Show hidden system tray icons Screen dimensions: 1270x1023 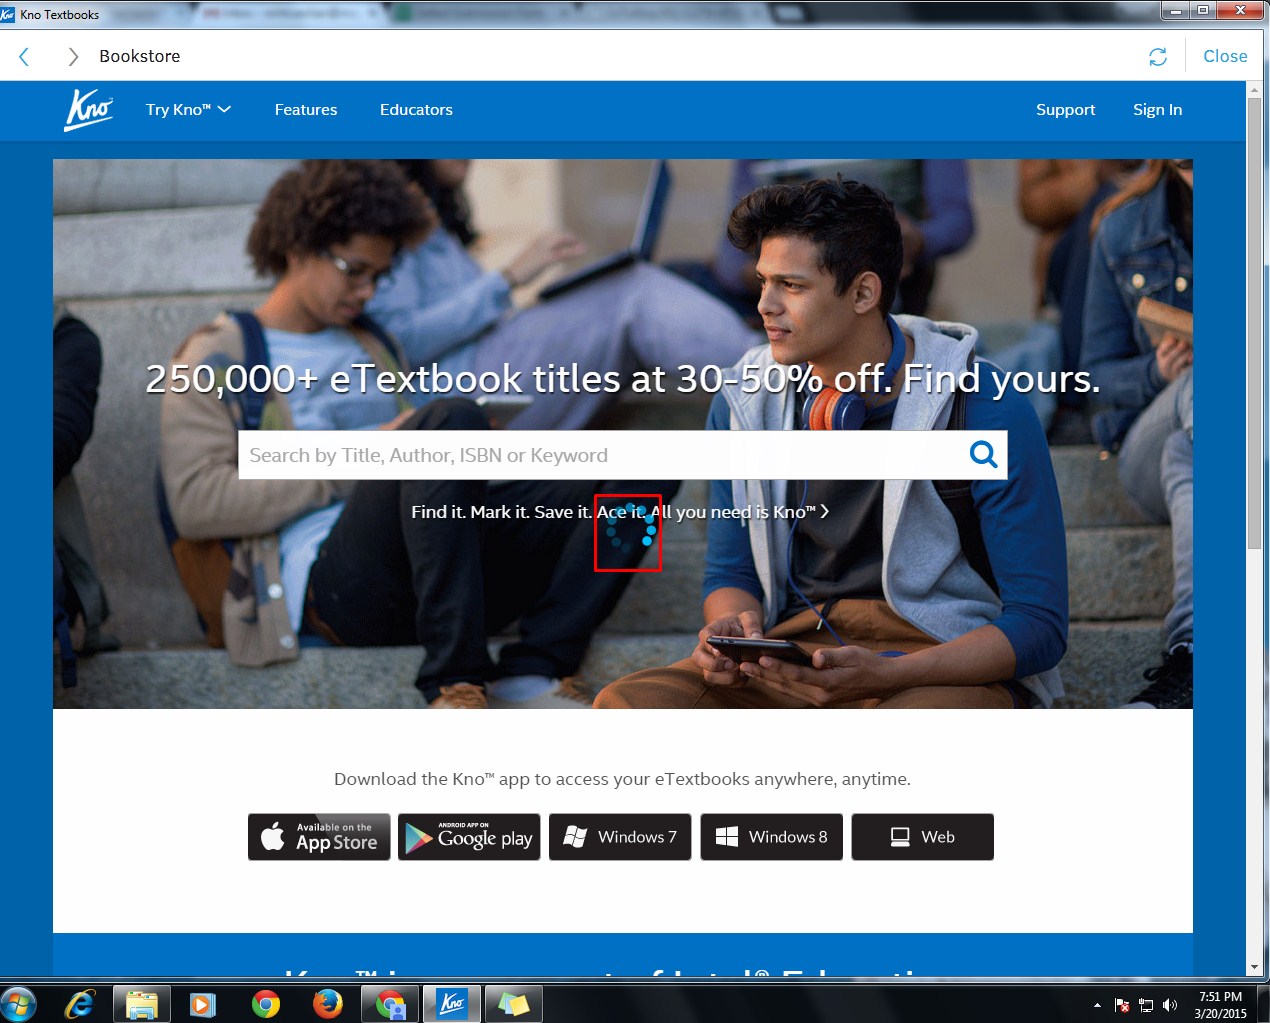coord(1097,1005)
